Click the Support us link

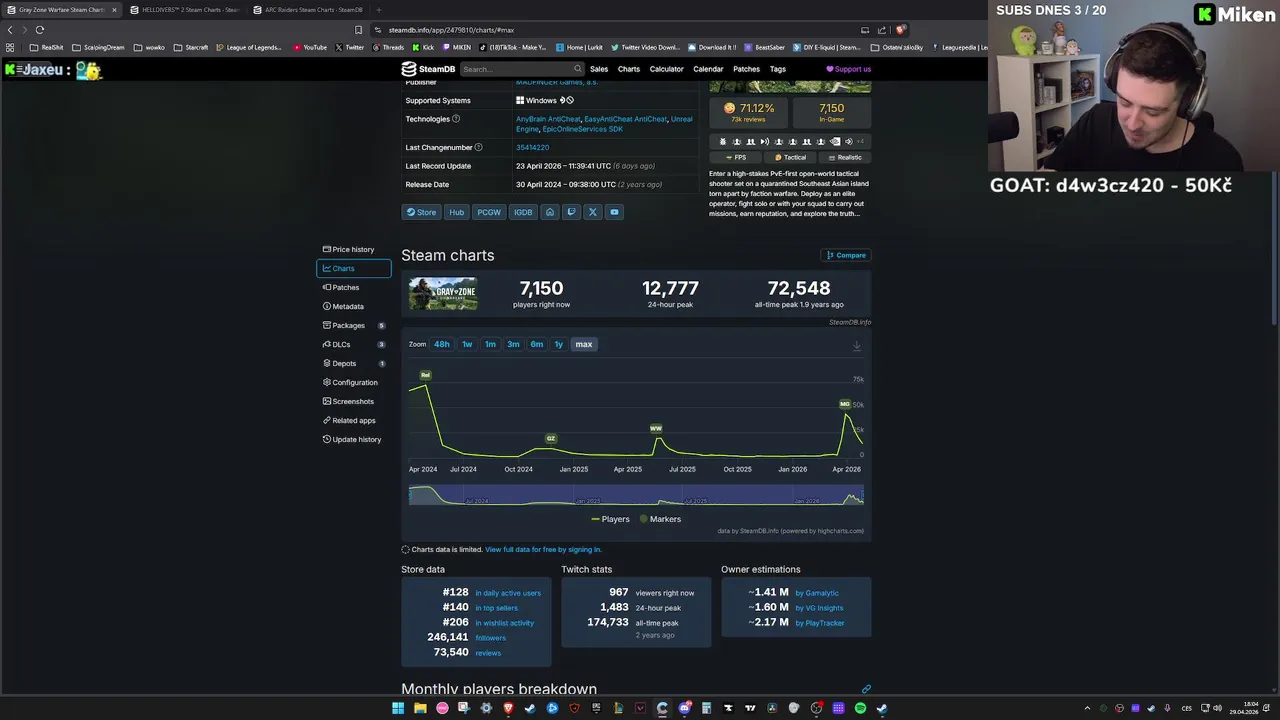pos(848,69)
